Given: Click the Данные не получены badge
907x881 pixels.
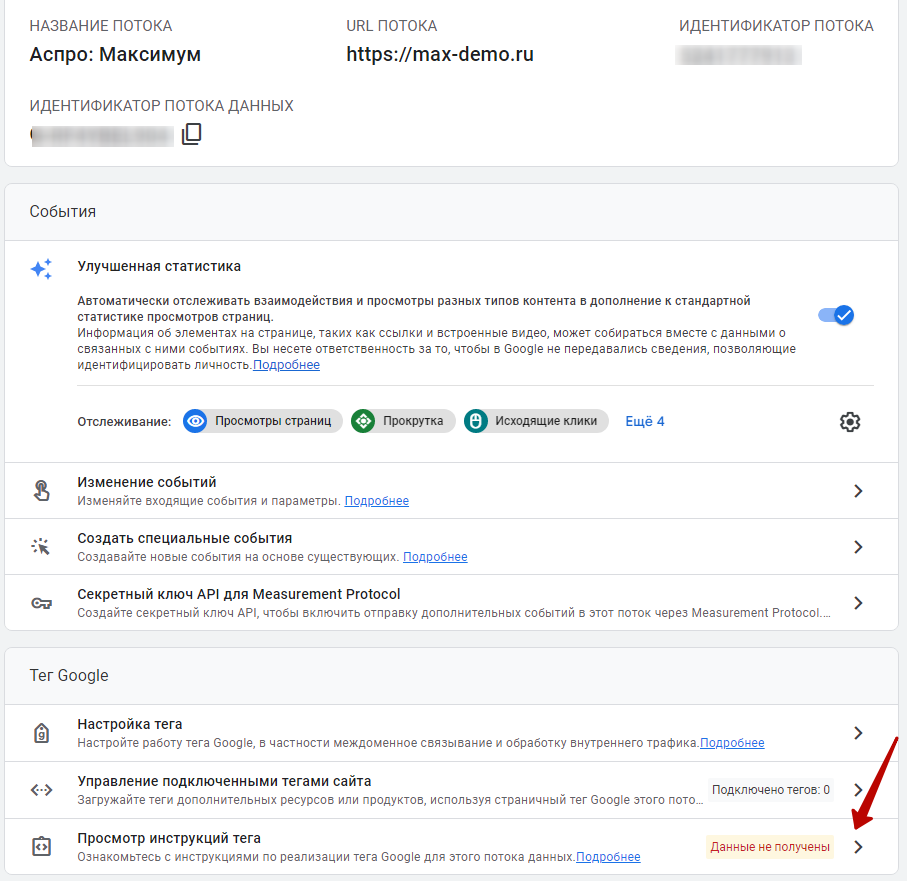Looking at the screenshot, I should click(x=770, y=847).
